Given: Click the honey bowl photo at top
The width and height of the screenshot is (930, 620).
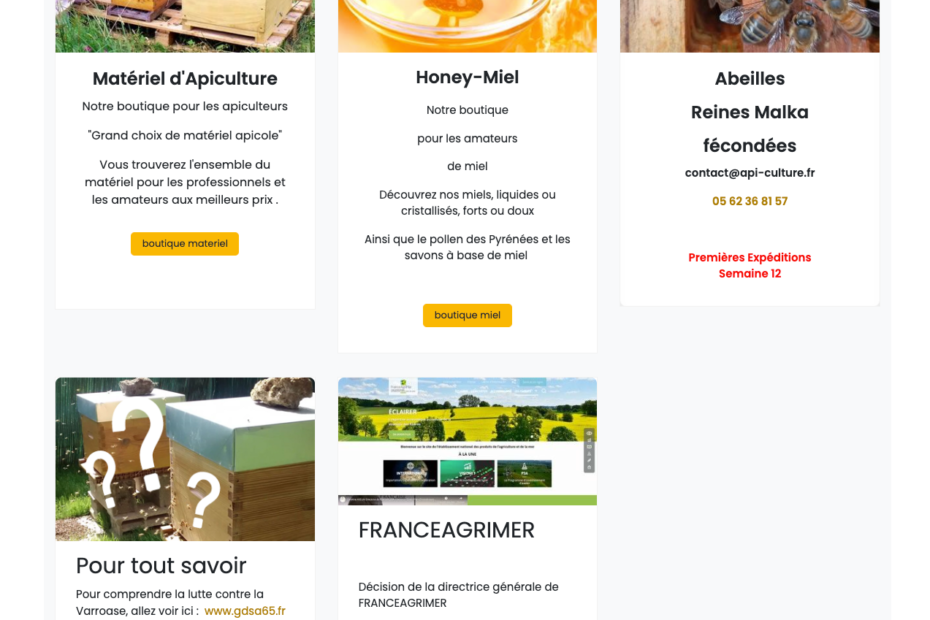Looking at the screenshot, I should (467, 26).
